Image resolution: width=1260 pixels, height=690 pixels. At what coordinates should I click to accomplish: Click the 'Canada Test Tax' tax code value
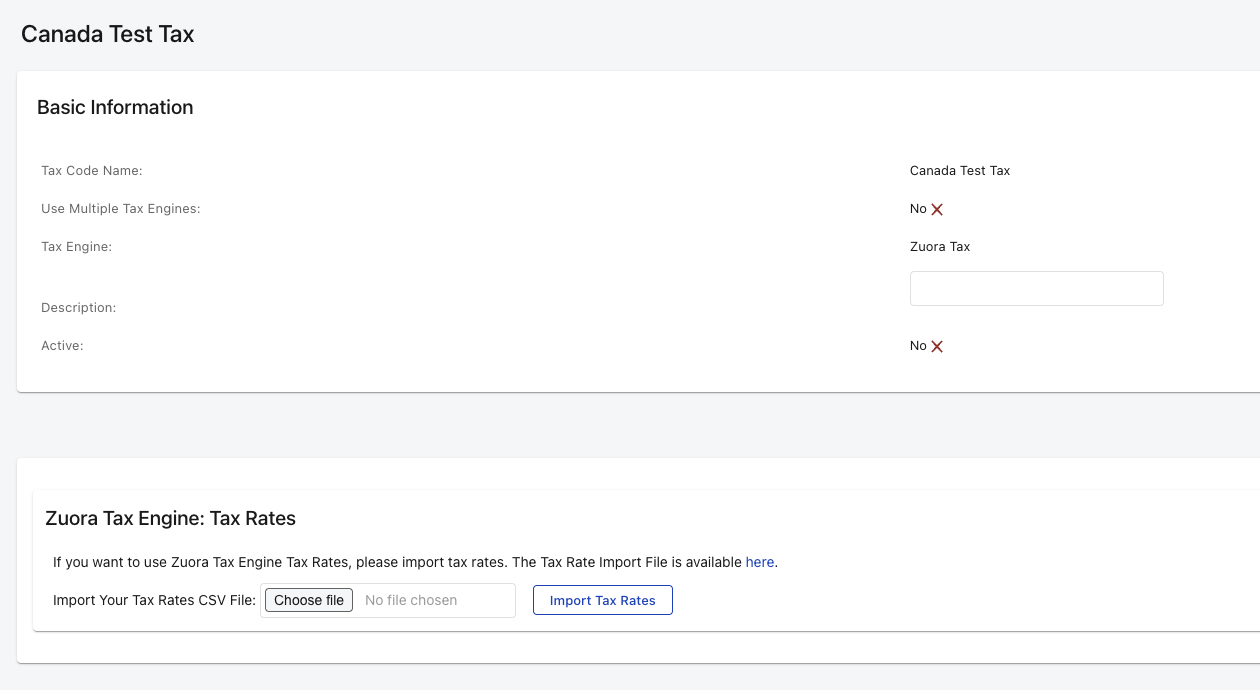tap(960, 171)
